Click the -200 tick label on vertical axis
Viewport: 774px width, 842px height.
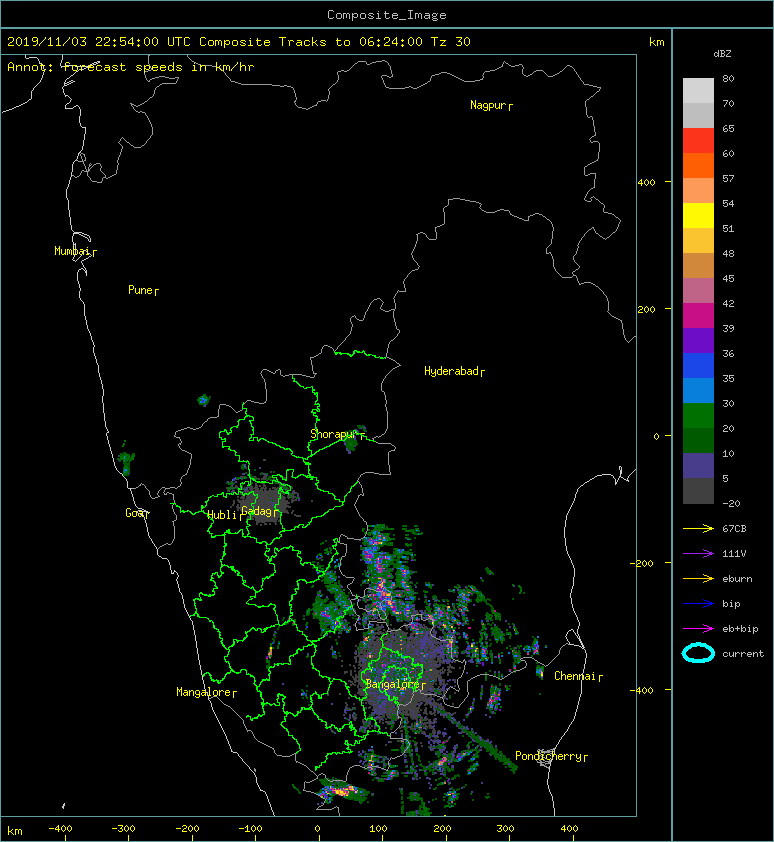click(642, 563)
